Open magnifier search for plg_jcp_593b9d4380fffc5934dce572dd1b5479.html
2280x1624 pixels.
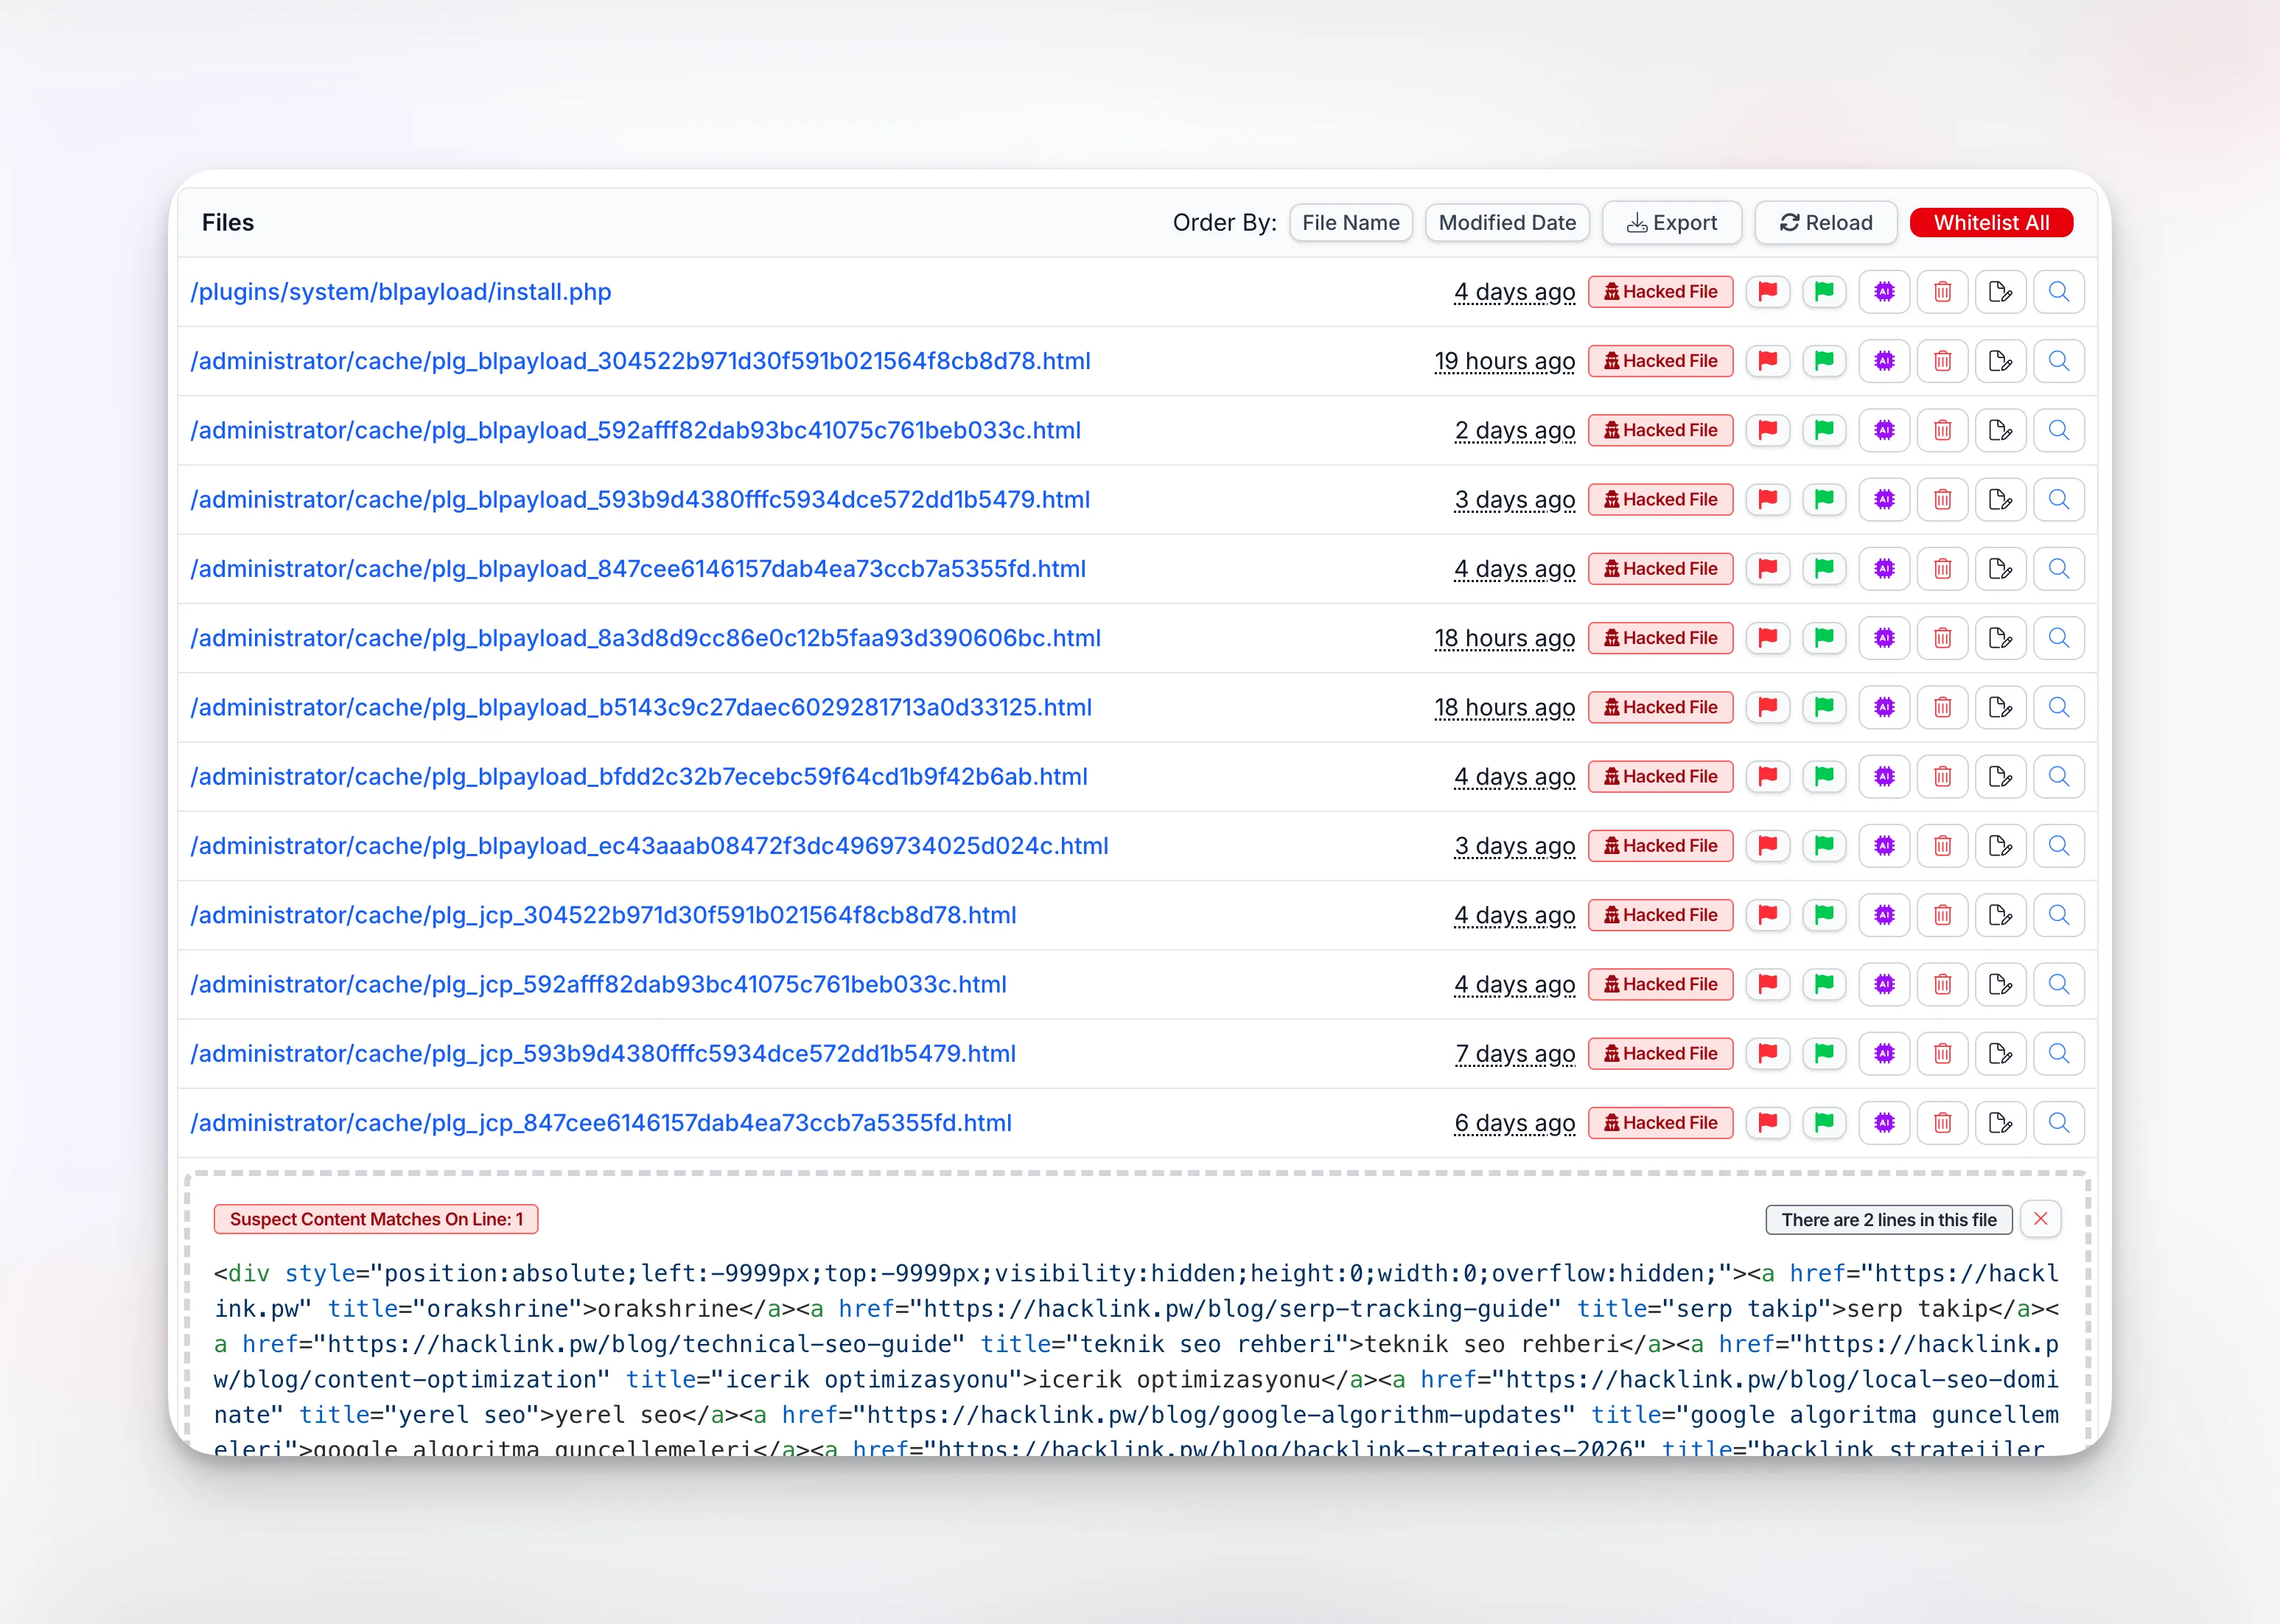(x=2059, y=1053)
